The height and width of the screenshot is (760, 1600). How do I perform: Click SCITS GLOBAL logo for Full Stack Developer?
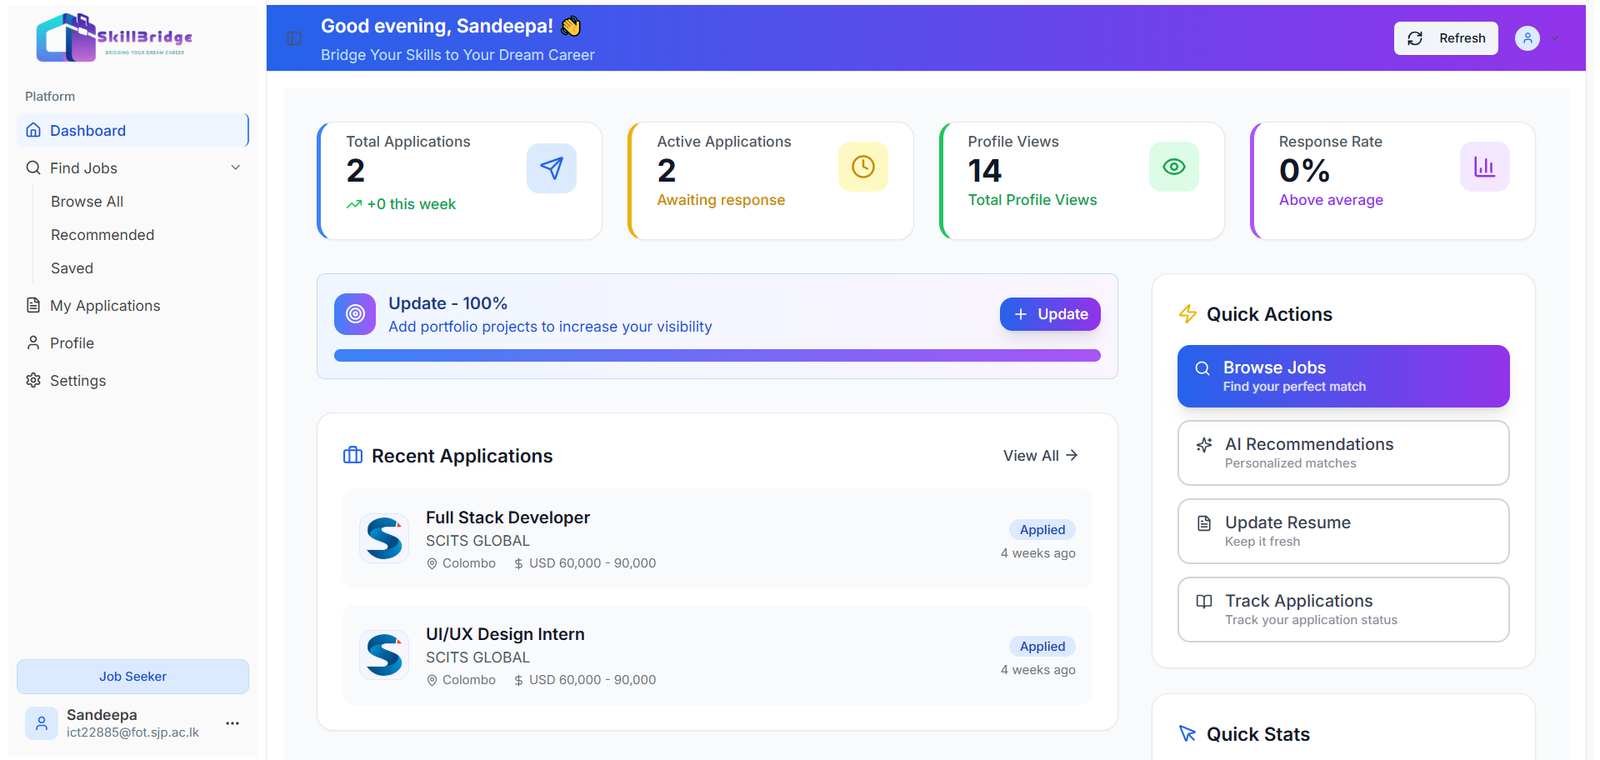384,539
